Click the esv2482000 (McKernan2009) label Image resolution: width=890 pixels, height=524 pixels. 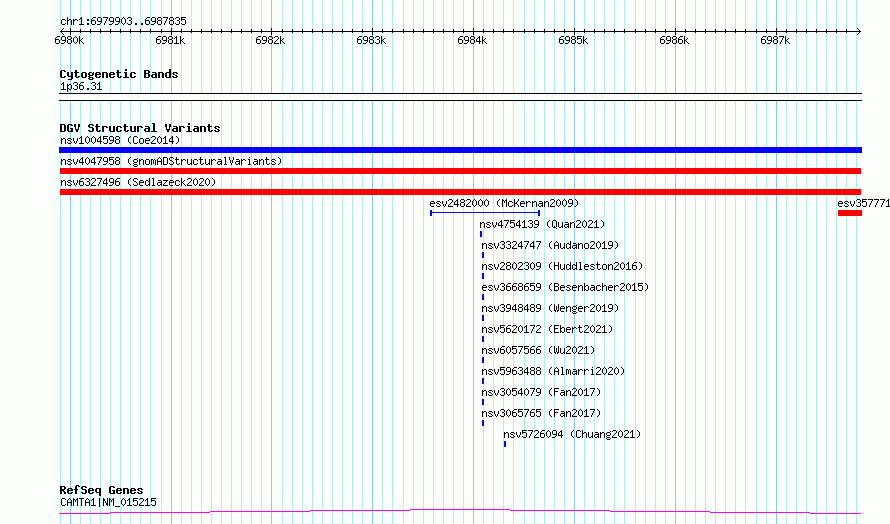pos(504,203)
